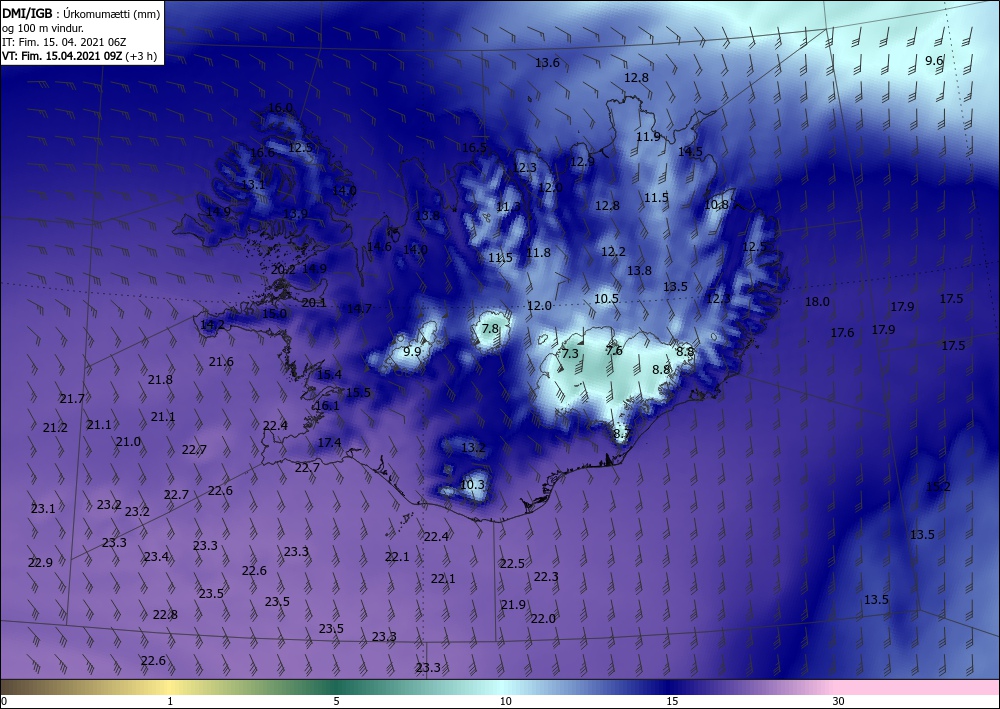This screenshot has width=1000, height=709.
Task: Click the map value 15.0
Action: (x=274, y=314)
